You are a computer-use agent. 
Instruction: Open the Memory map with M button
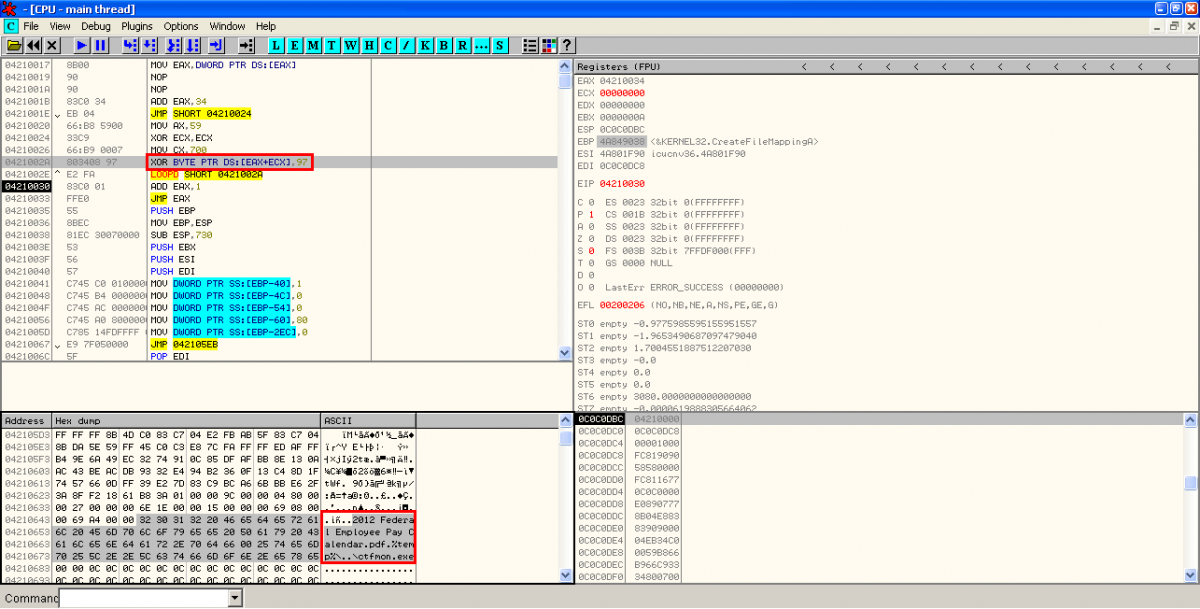click(314, 46)
